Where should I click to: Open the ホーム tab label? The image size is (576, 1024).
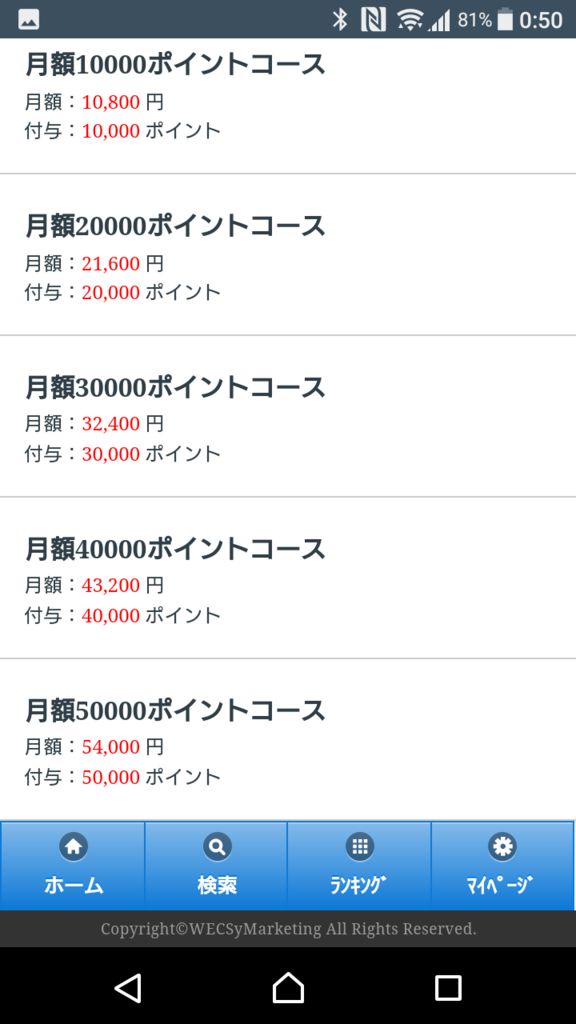(x=74, y=886)
